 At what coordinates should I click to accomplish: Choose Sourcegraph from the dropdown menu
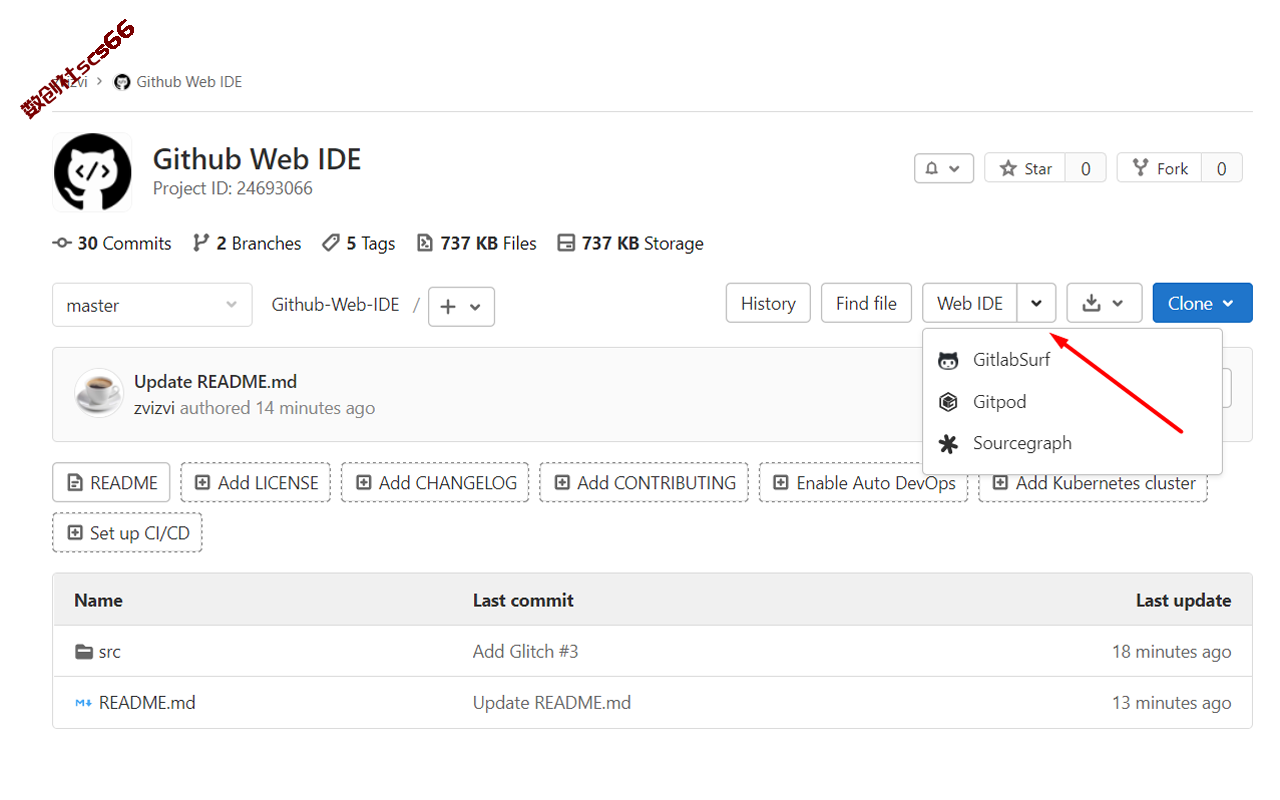[1072, 443]
